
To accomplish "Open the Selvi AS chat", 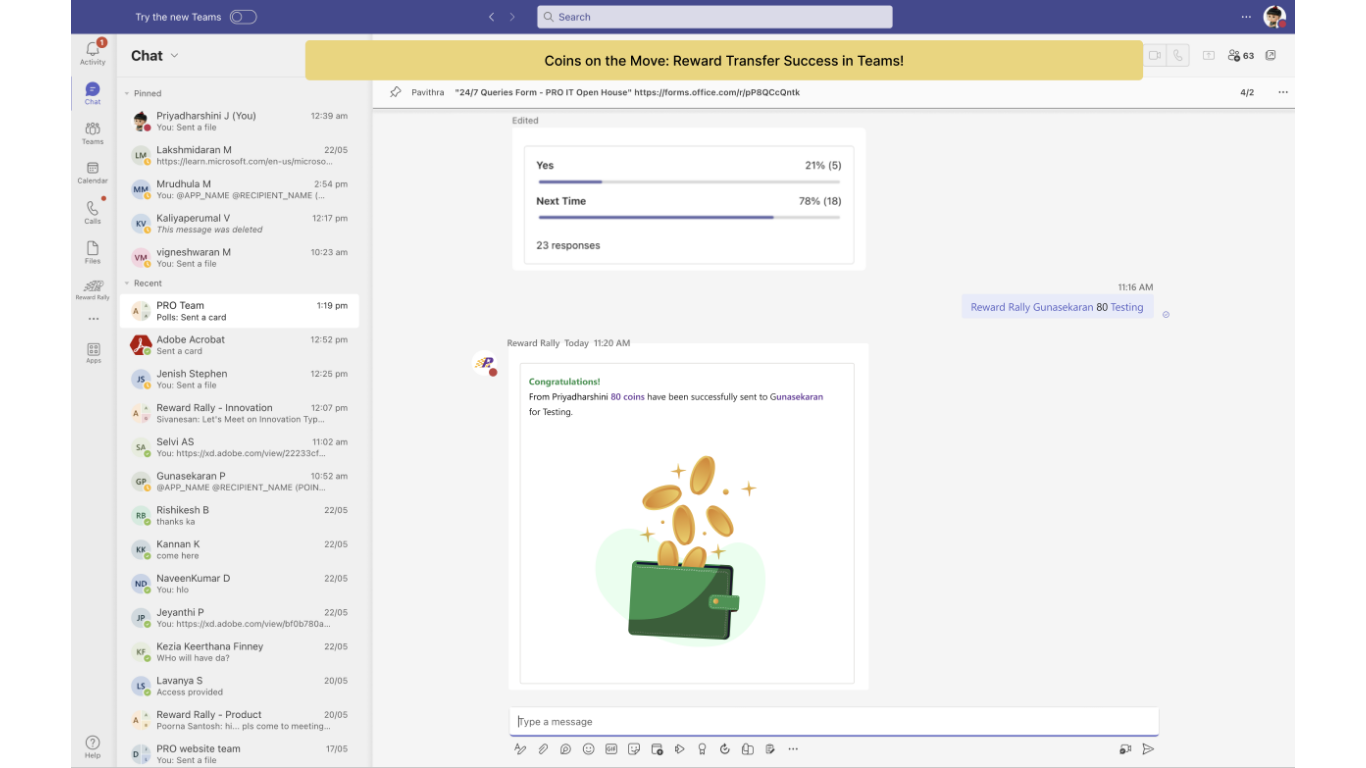I will 239,447.
